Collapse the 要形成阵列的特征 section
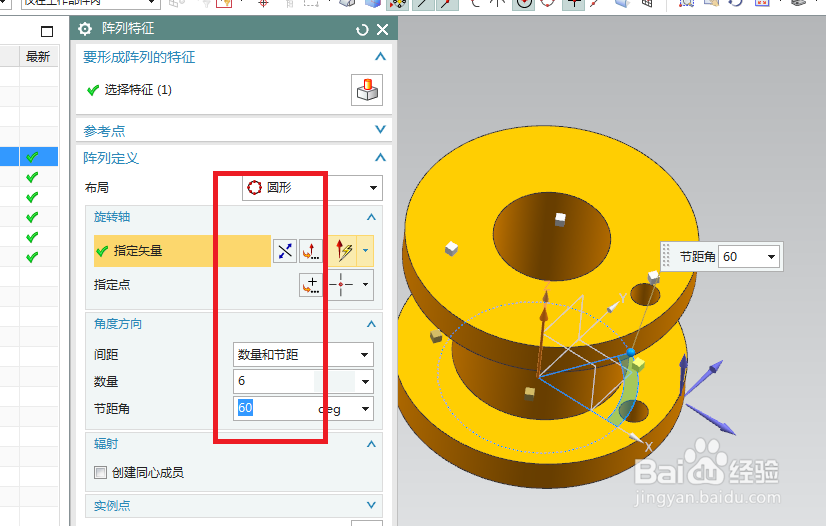The width and height of the screenshot is (826, 526). pyautogui.click(x=380, y=56)
